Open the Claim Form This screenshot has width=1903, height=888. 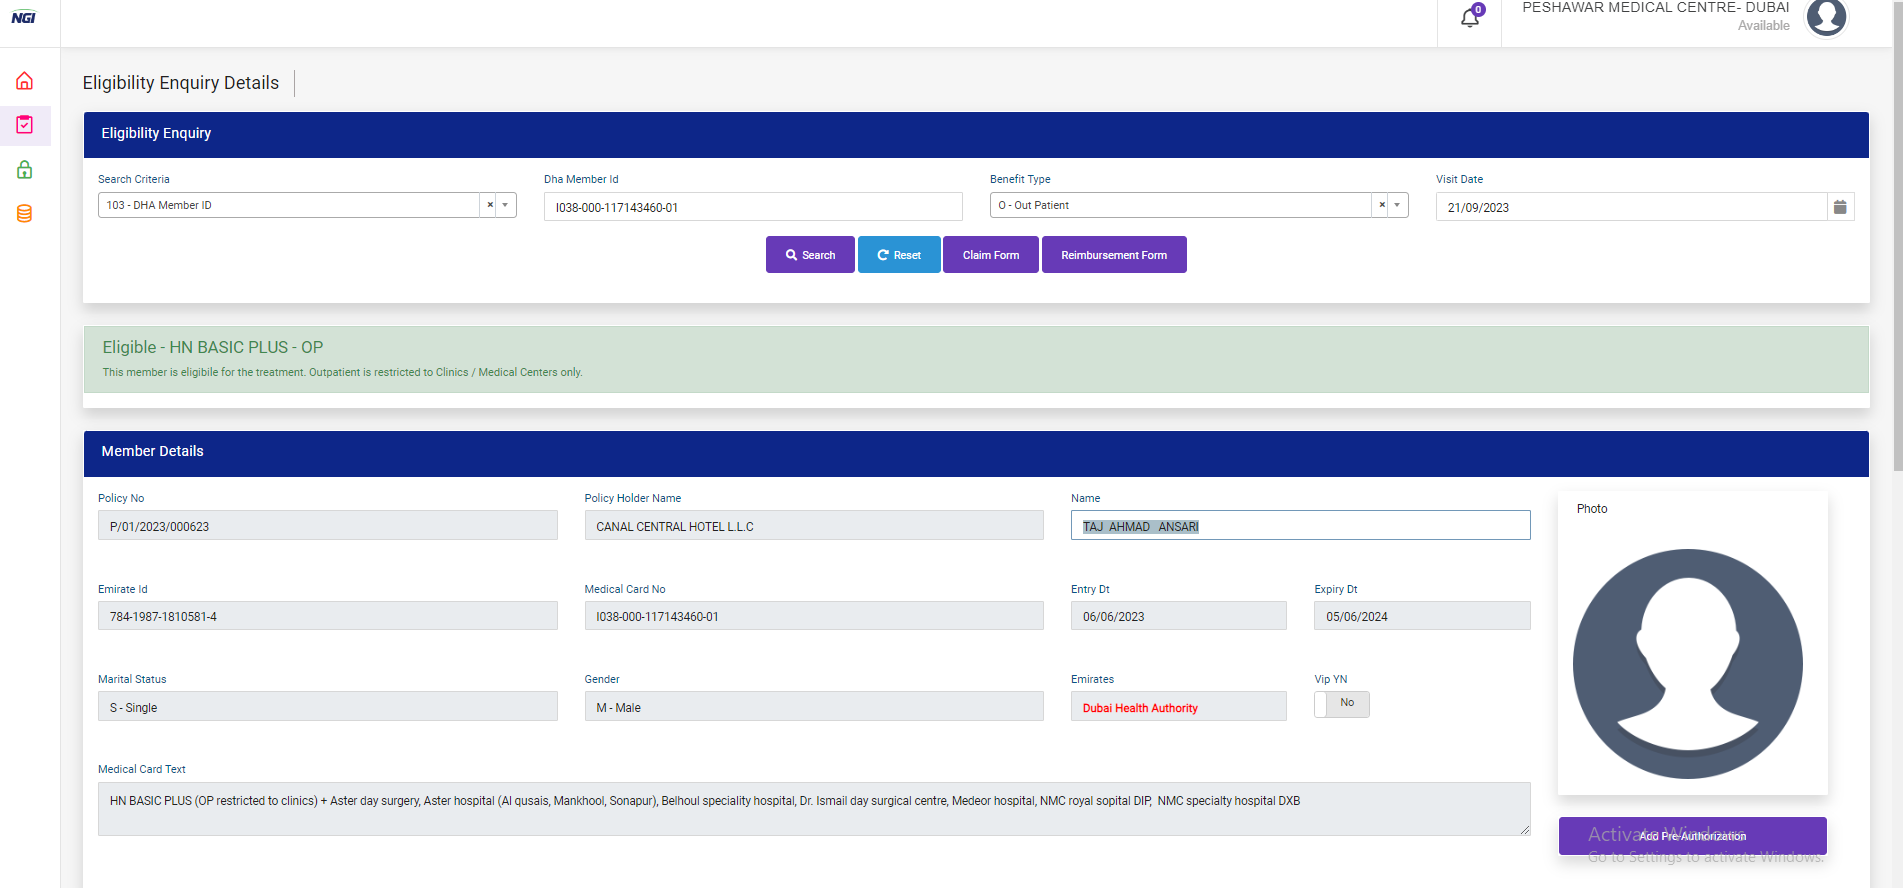click(x=990, y=255)
